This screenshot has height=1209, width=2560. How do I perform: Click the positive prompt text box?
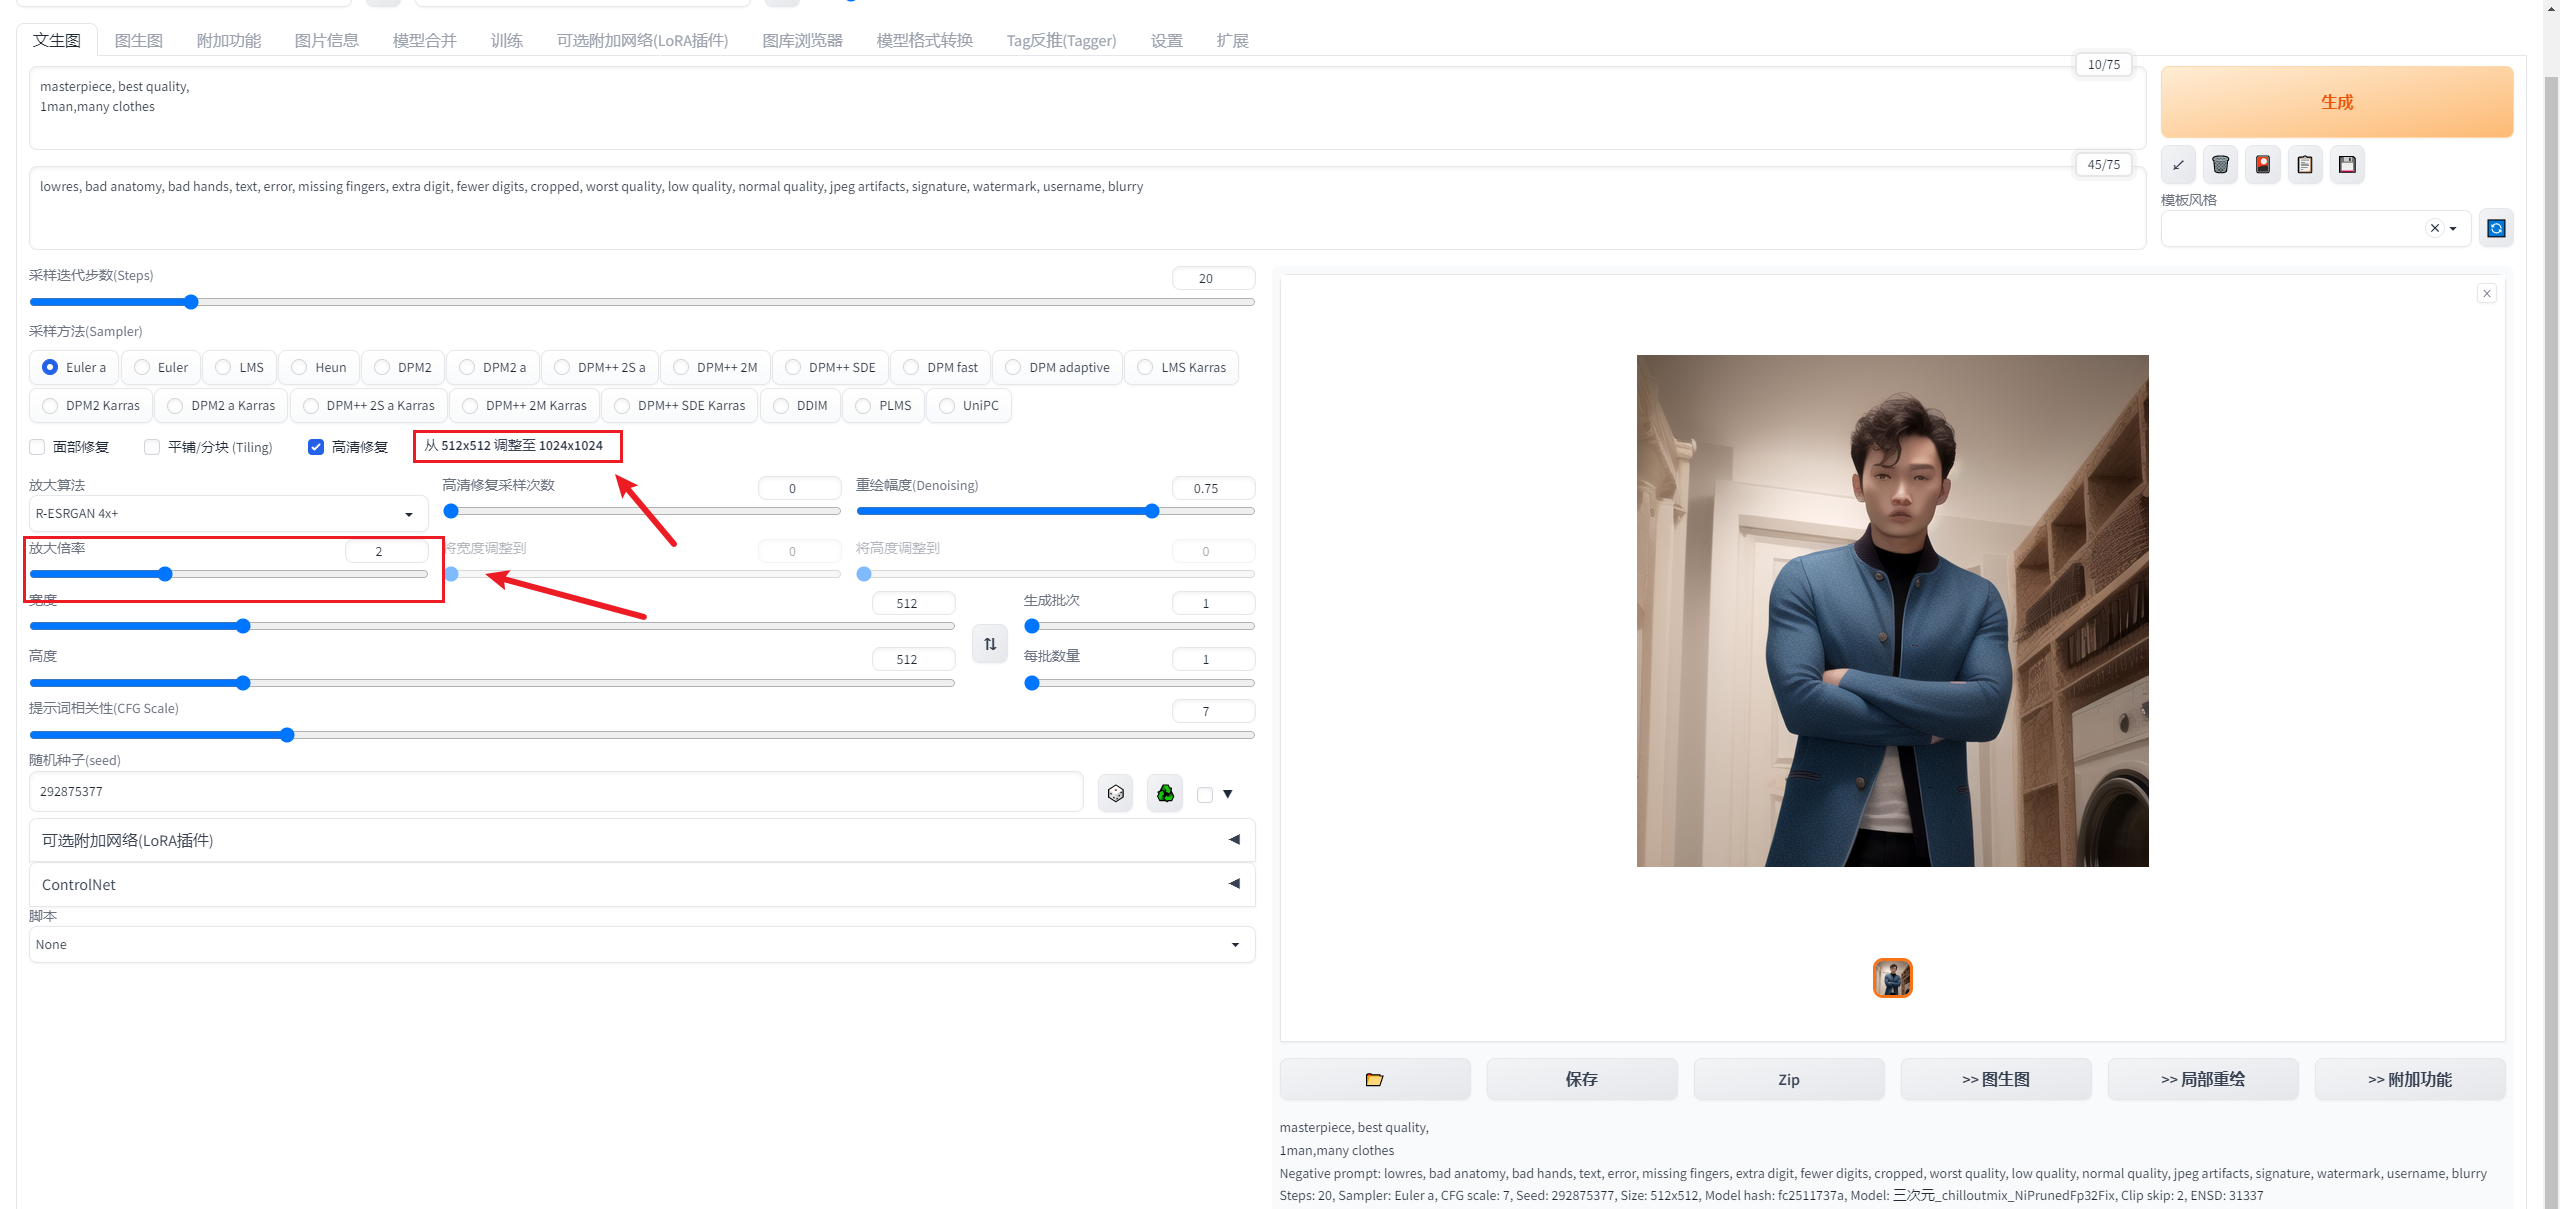tap(1087, 109)
